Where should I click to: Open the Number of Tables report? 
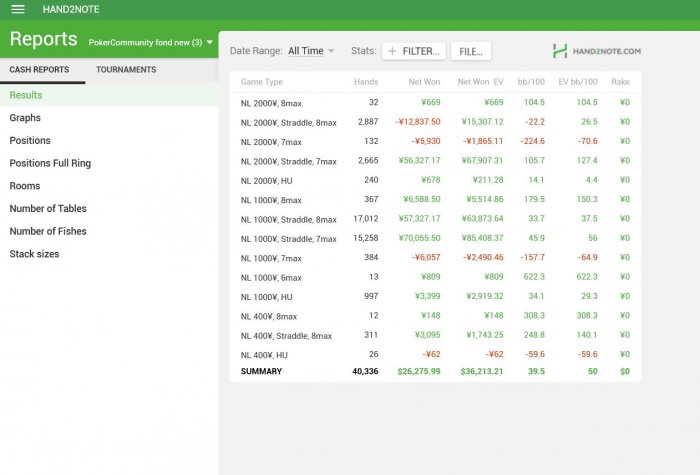tap(48, 209)
